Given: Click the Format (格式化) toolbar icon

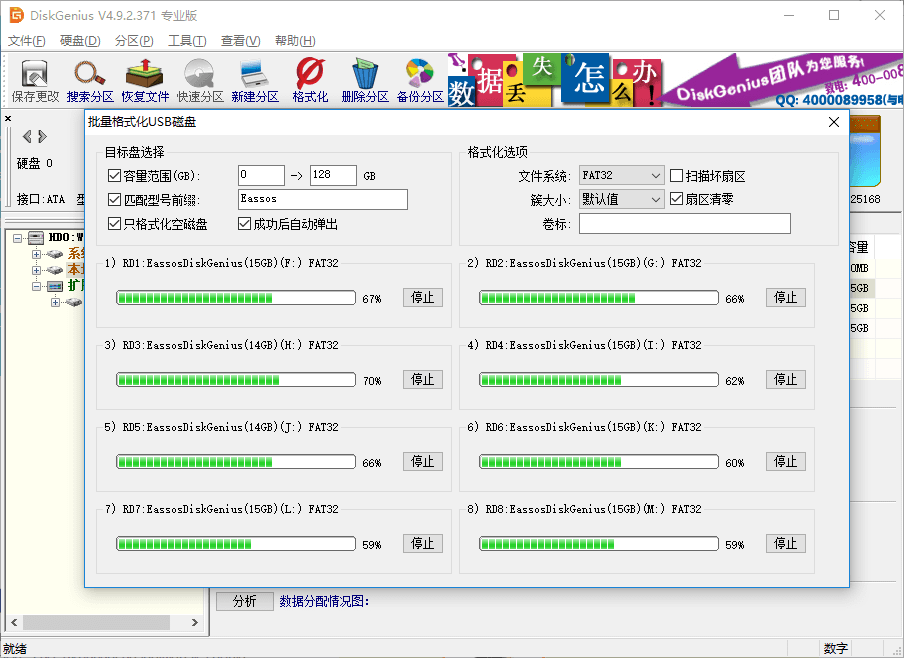Looking at the screenshot, I should coord(310,80).
